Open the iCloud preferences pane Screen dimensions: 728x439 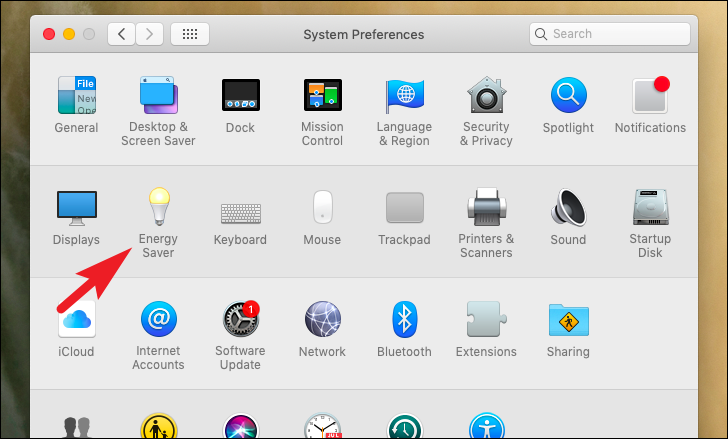77,319
